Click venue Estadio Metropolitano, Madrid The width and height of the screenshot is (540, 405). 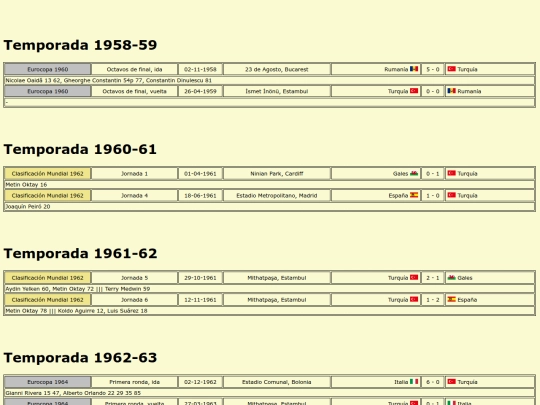[277, 196]
